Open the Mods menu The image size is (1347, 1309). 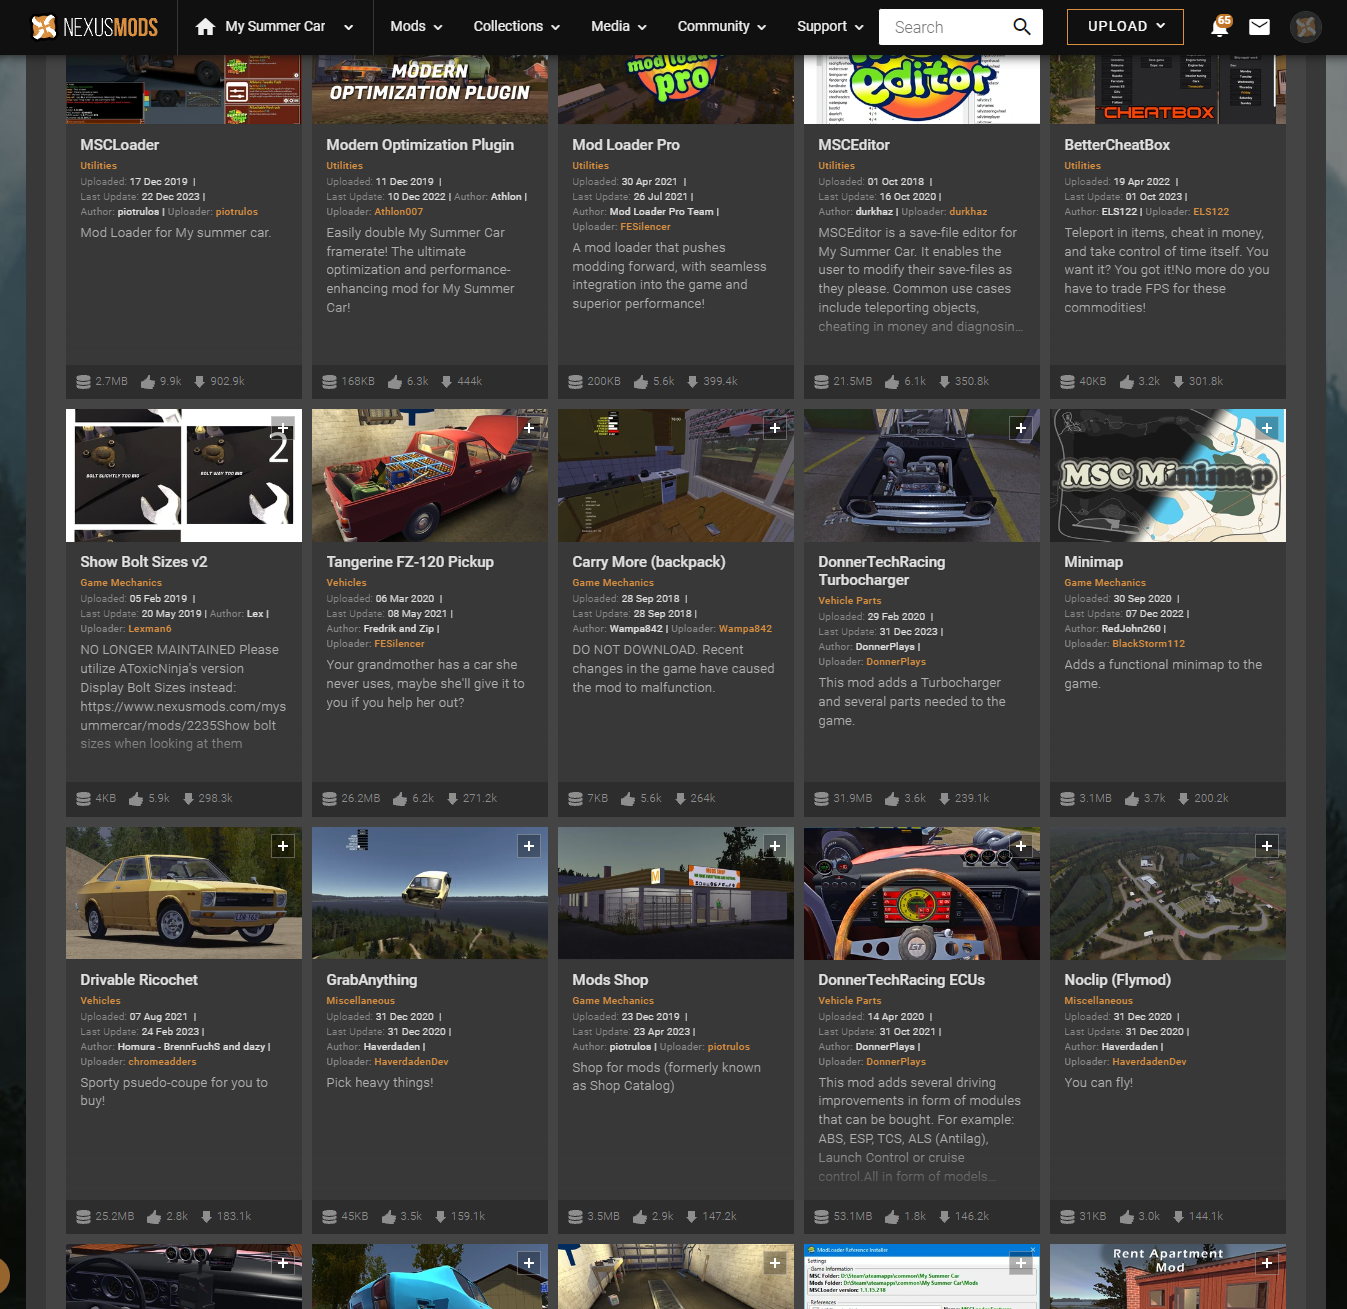pos(416,27)
